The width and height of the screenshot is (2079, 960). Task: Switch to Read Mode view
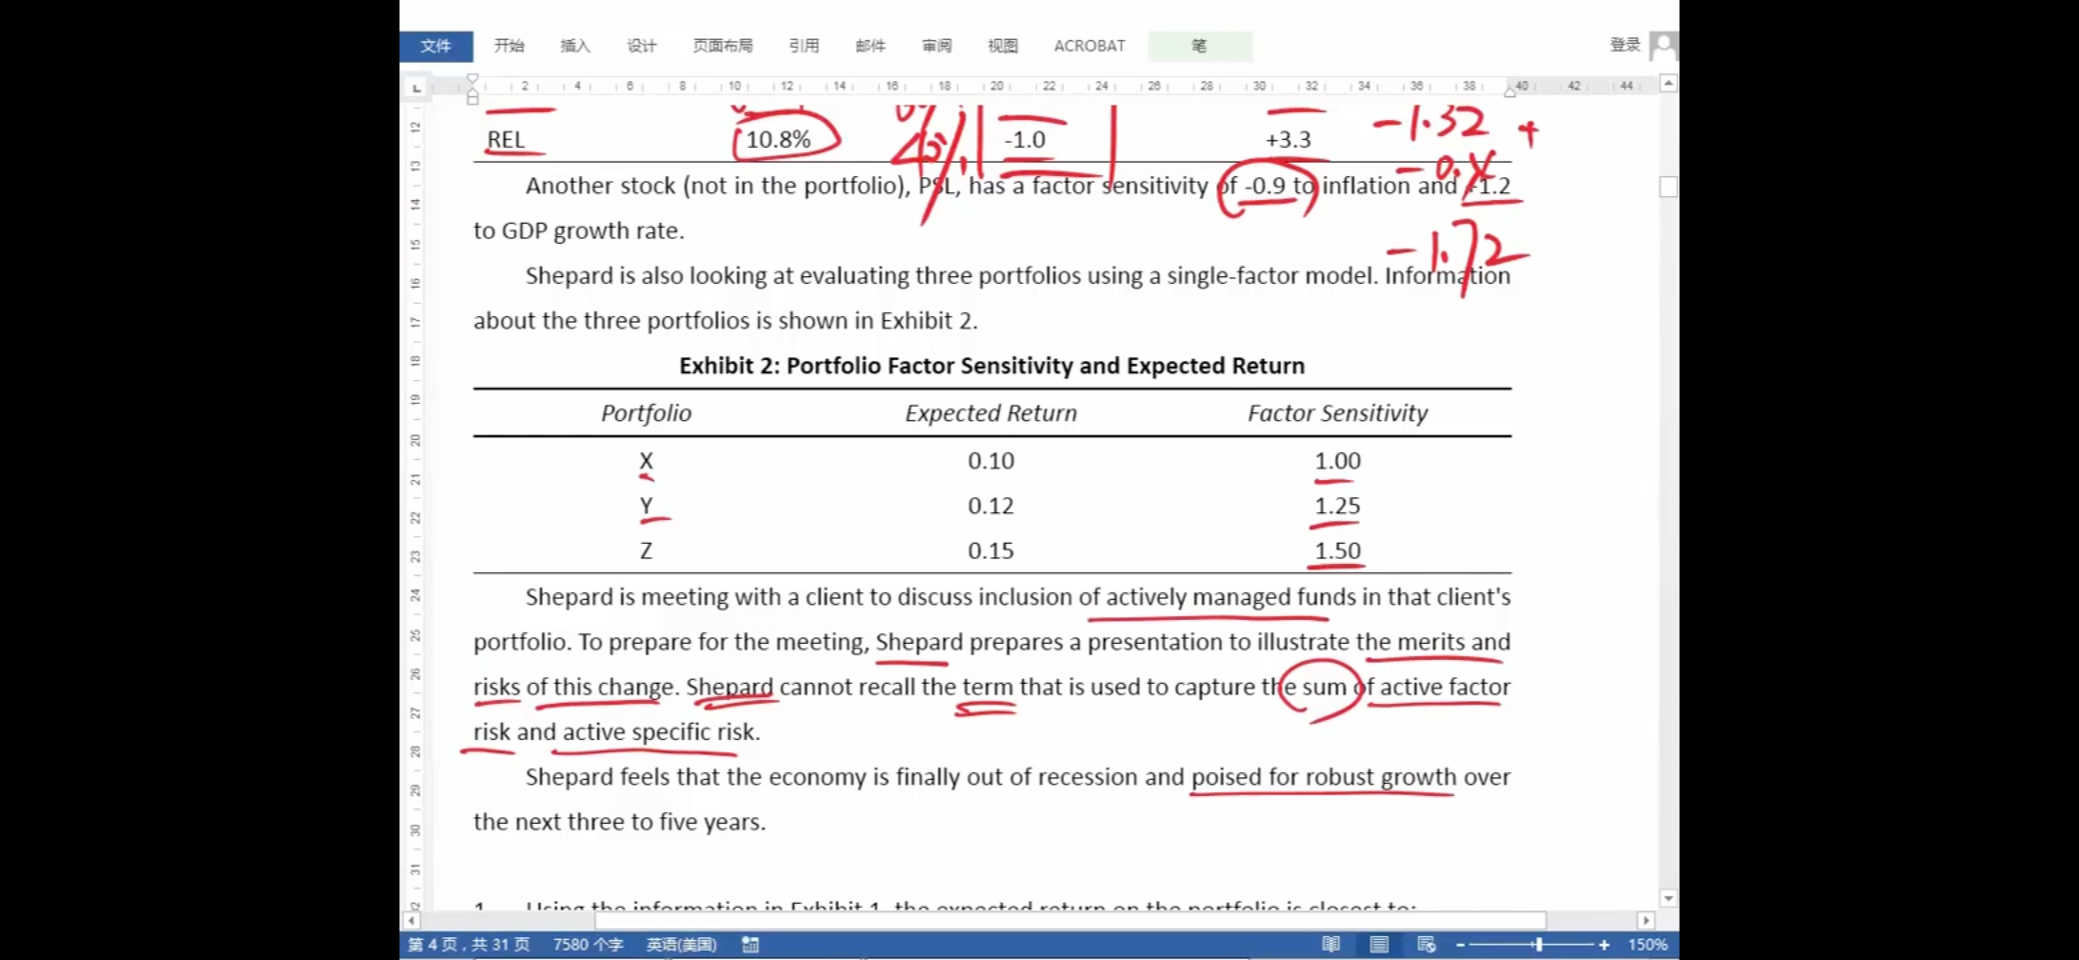tap(1331, 944)
